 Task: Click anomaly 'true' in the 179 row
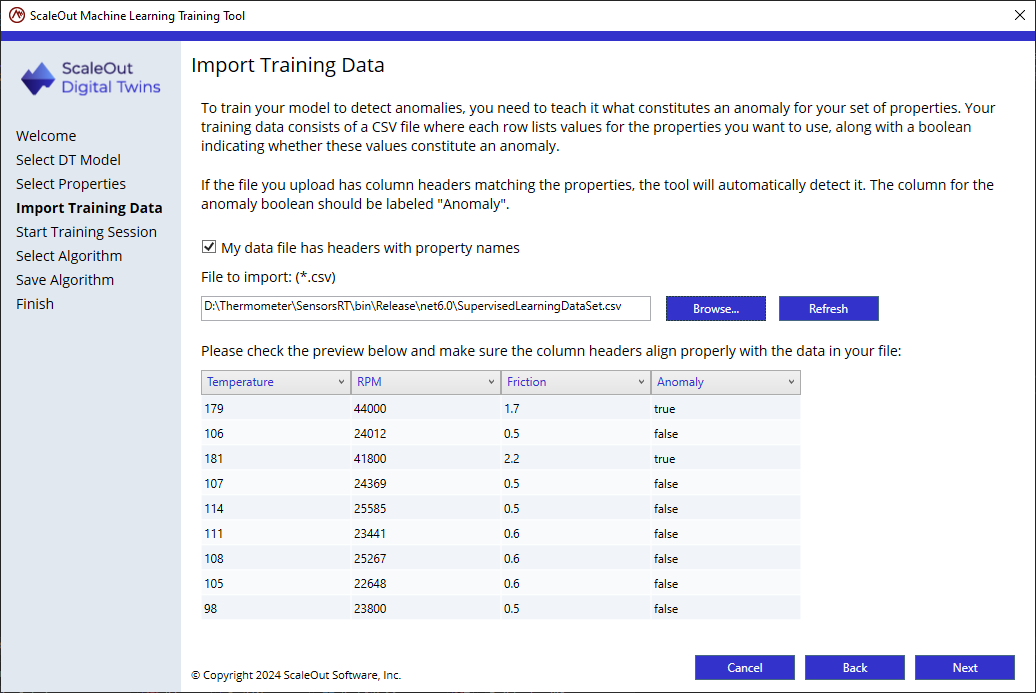[725, 408]
